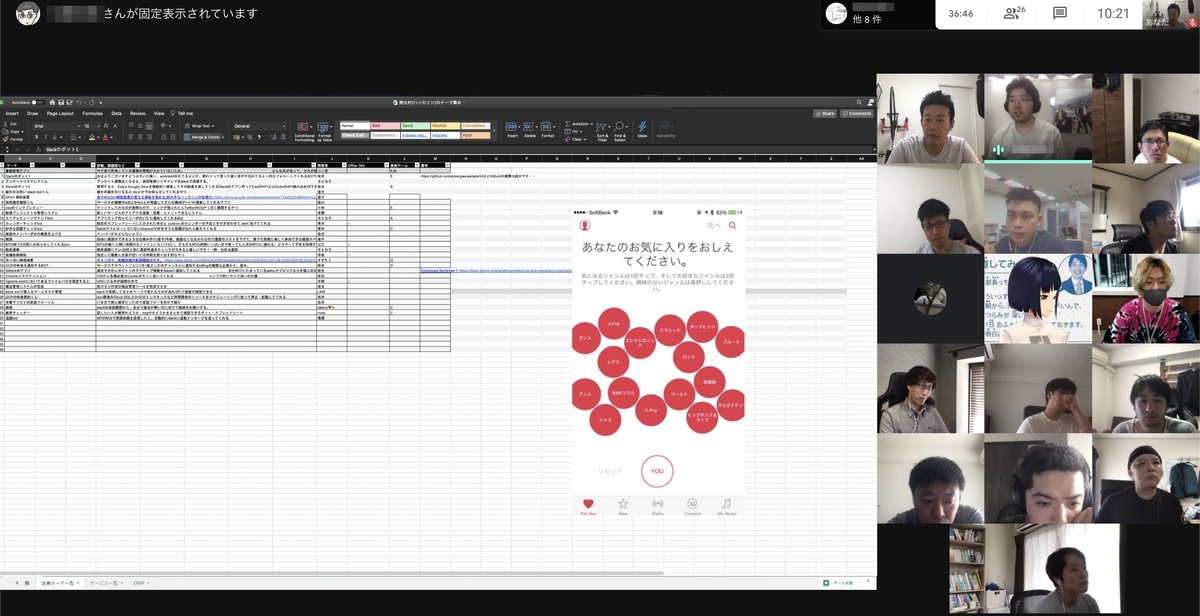
Task: Tap the ロック genre bubble
Action: pyautogui.click(x=688, y=356)
